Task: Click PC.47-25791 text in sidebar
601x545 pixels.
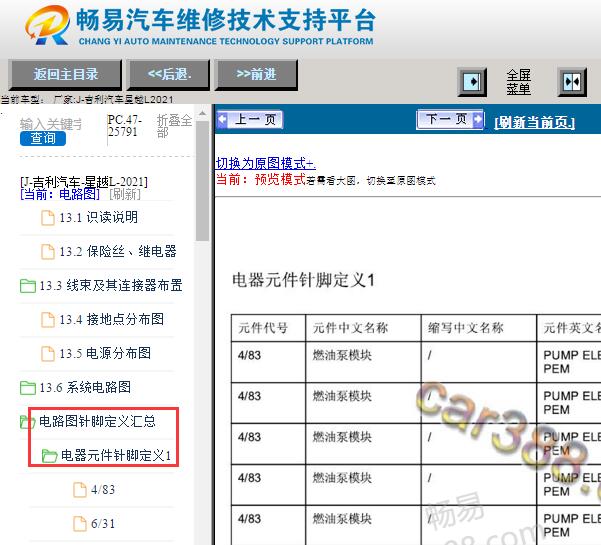Action: click(125, 126)
